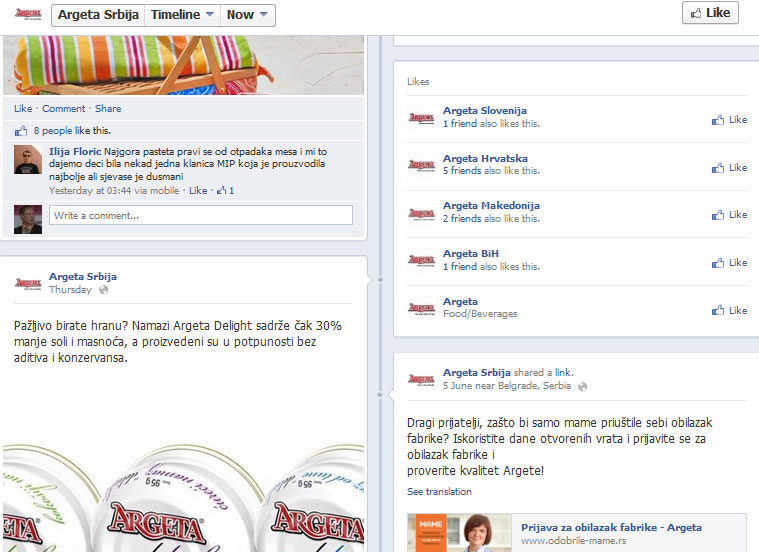The image size is (759, 552).
Task: Open the Argeta Hrvatska page
Action: (x=486, y=158)
